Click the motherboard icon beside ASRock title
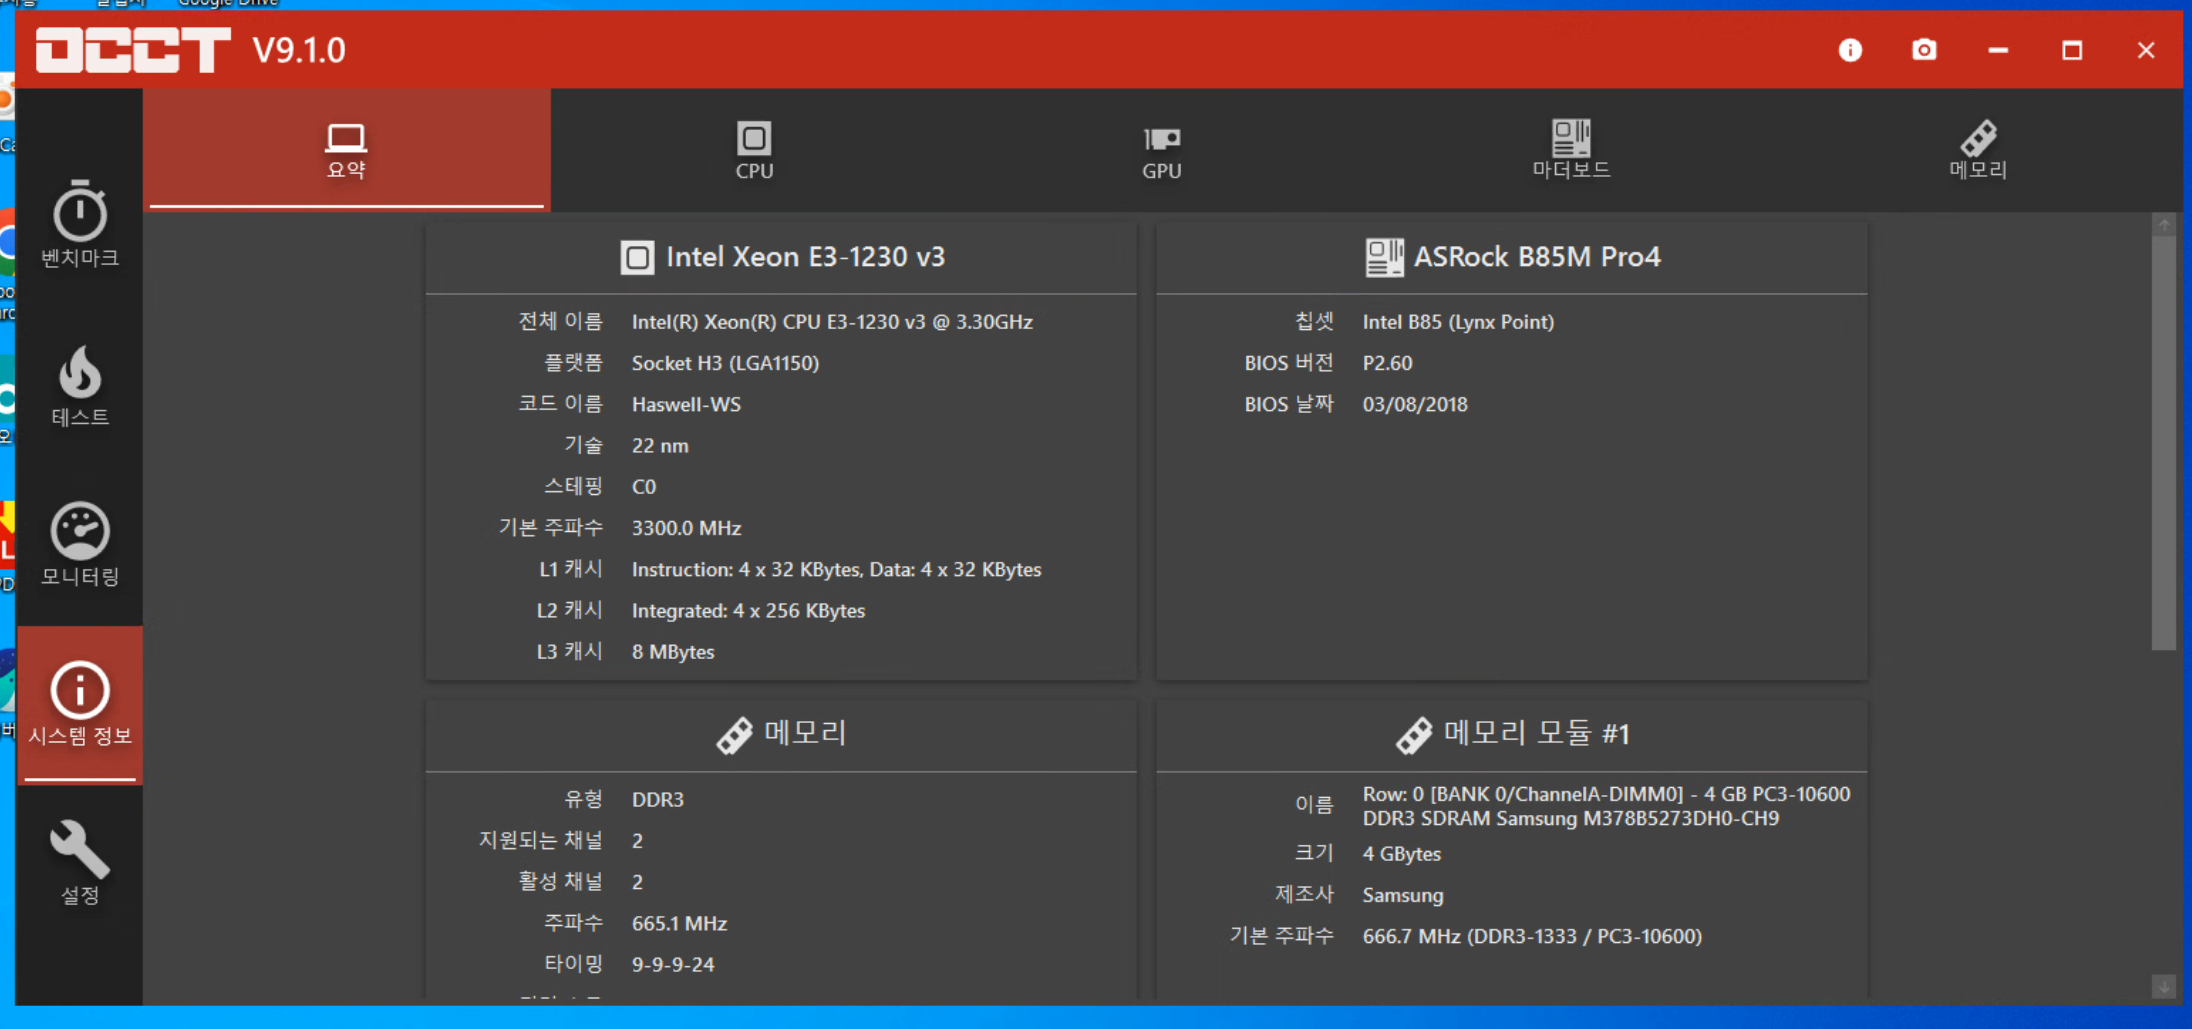Viewport: 2192px width, 1029px height. 1384,258
